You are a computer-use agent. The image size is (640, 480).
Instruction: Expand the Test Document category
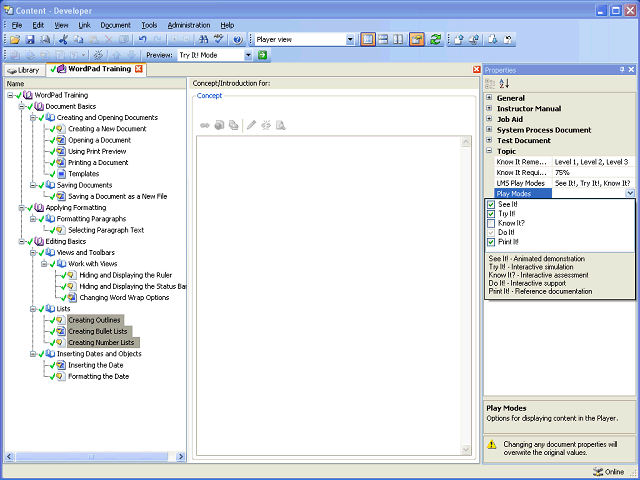489,140
